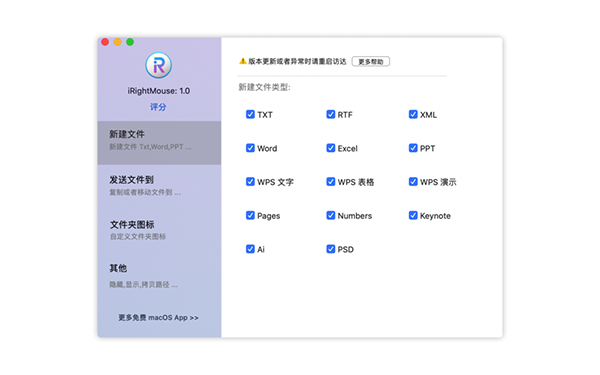Uncheck the Pages checkbox

coord(250,215)
